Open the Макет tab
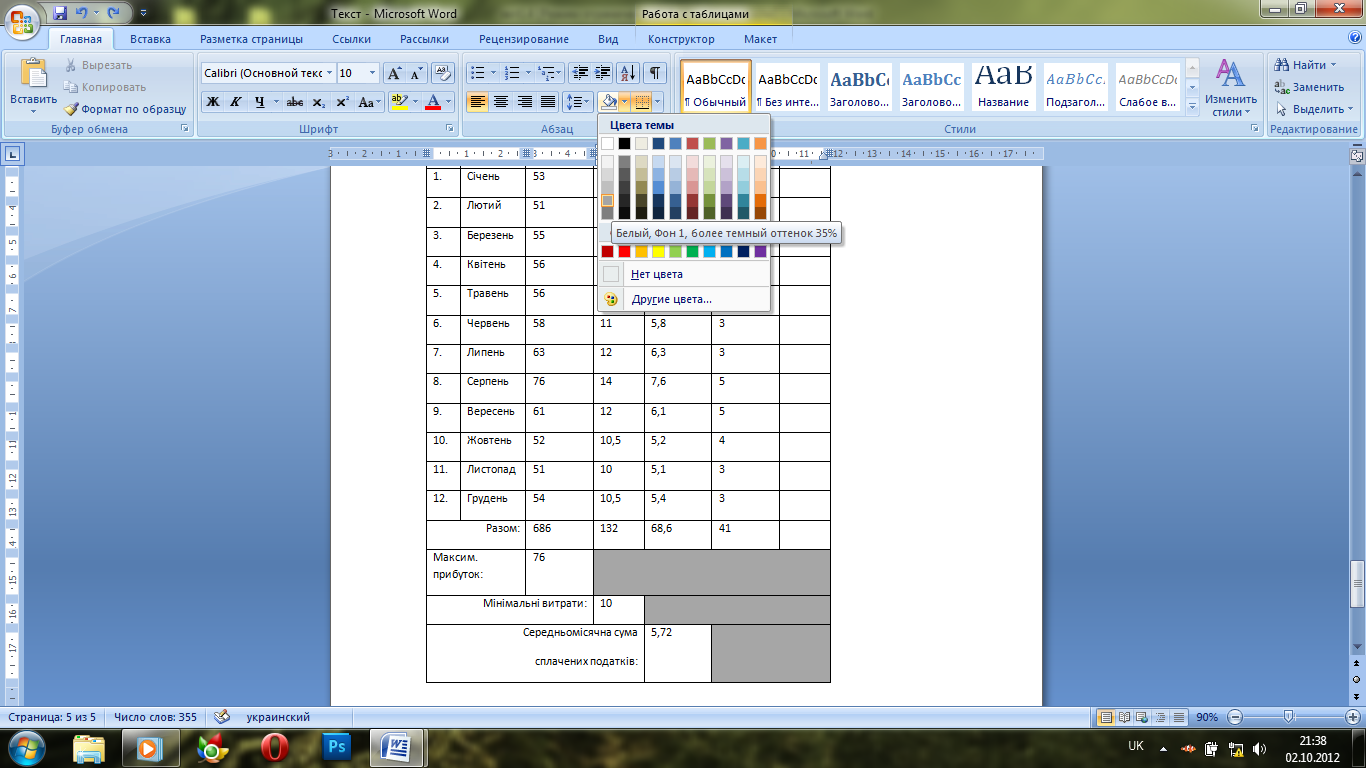The image size is (1366, 768). pyautogui.click(x=760, y=39)
